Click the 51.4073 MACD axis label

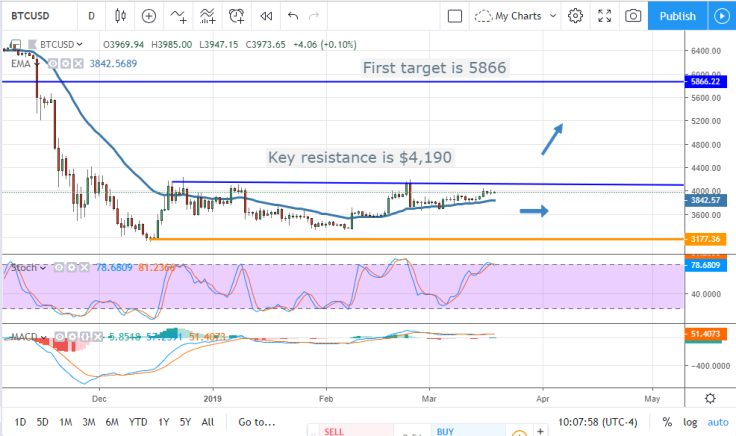(x=705, y=334)
